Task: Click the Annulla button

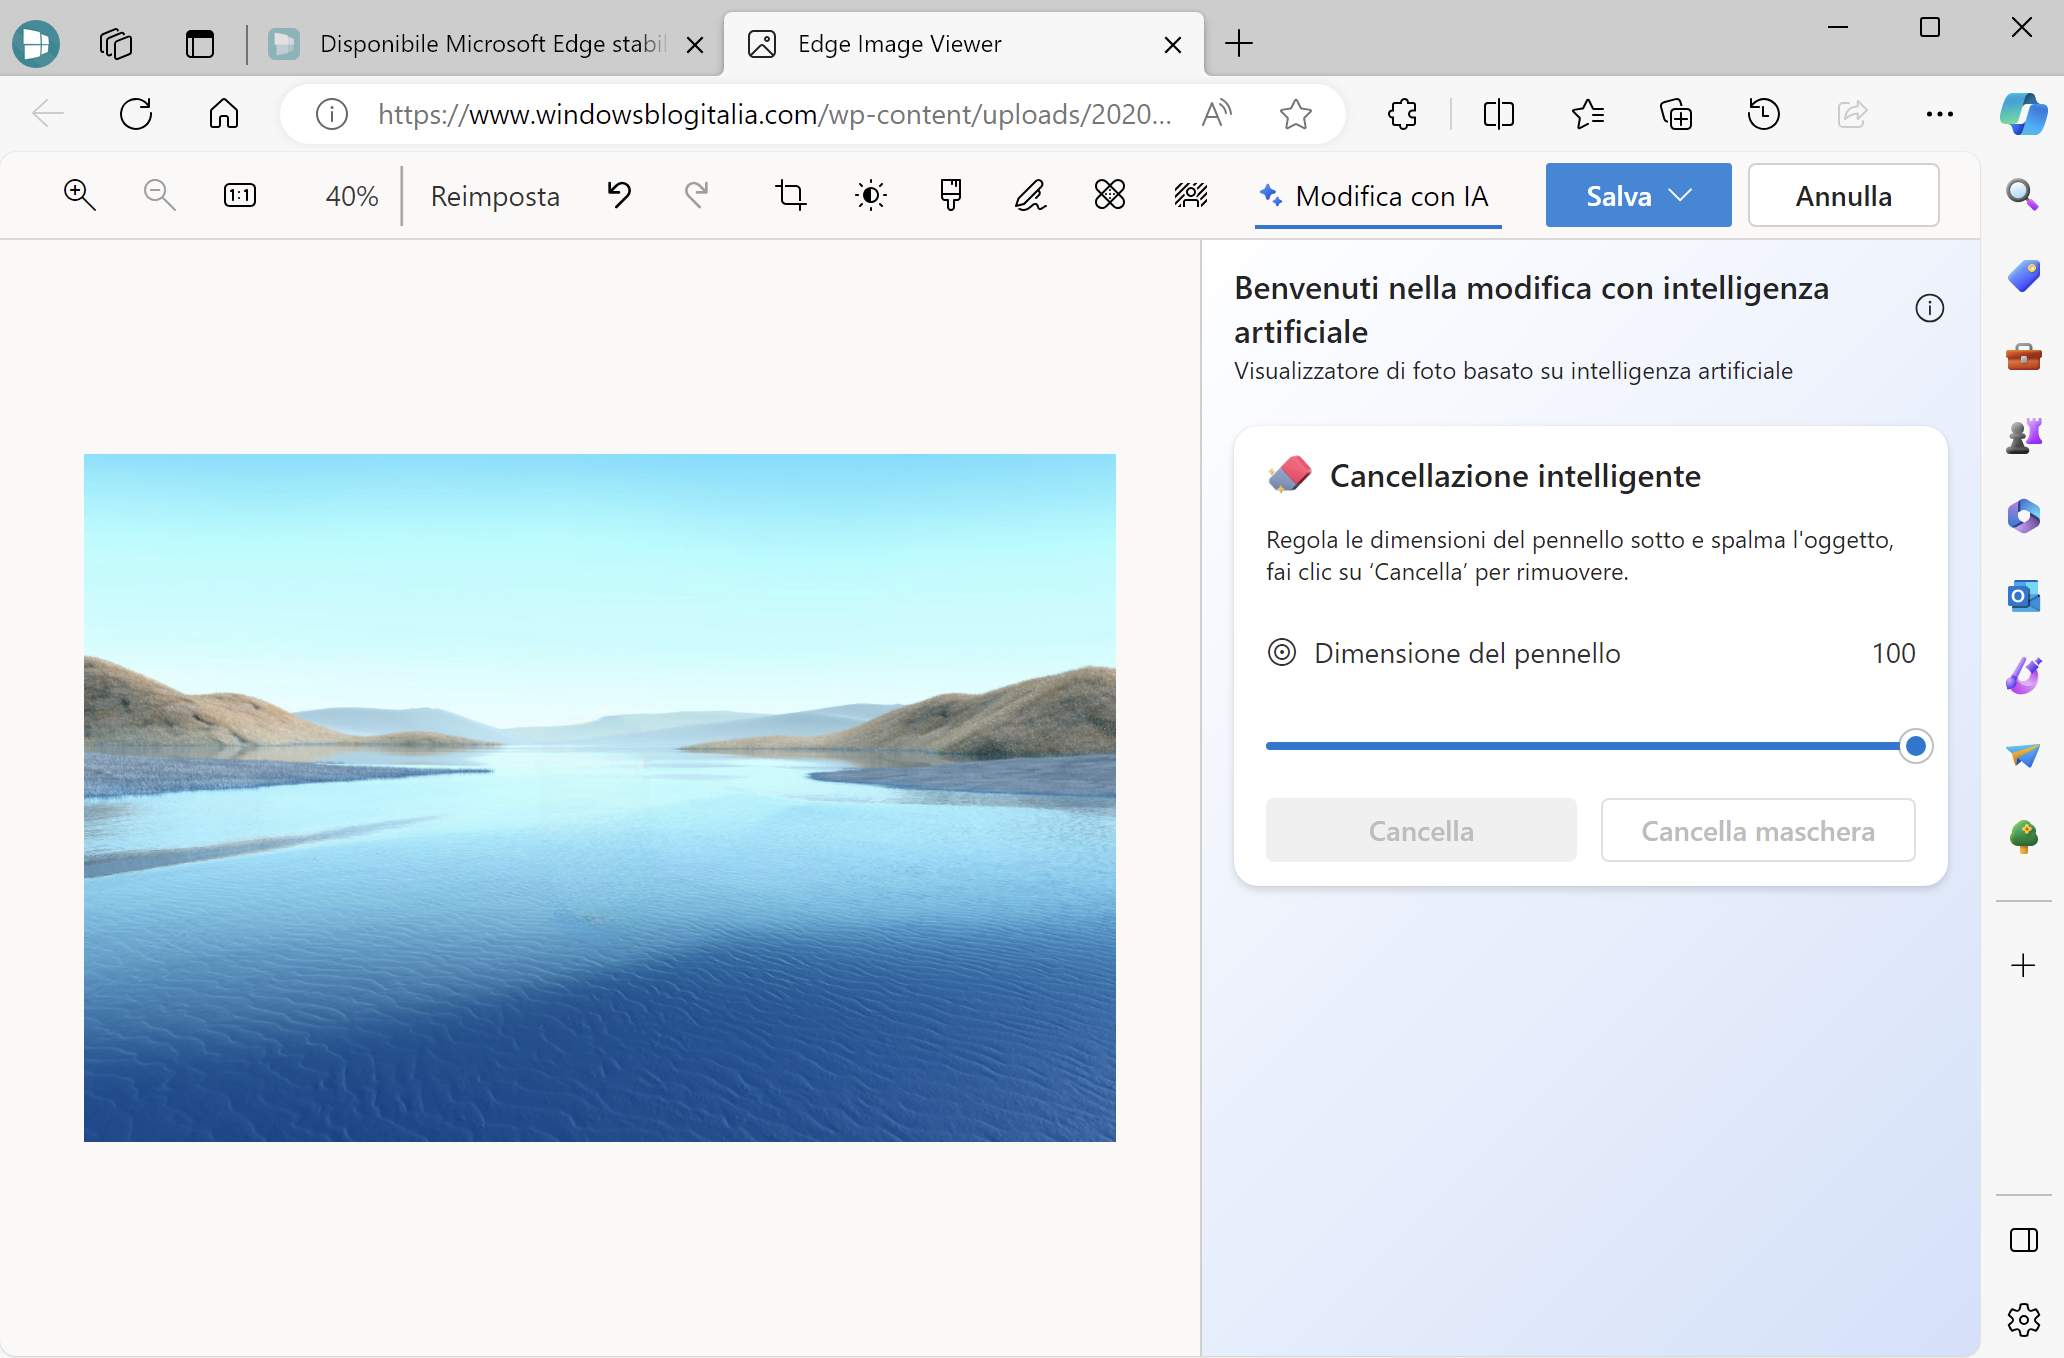Action: point(1844,196)
